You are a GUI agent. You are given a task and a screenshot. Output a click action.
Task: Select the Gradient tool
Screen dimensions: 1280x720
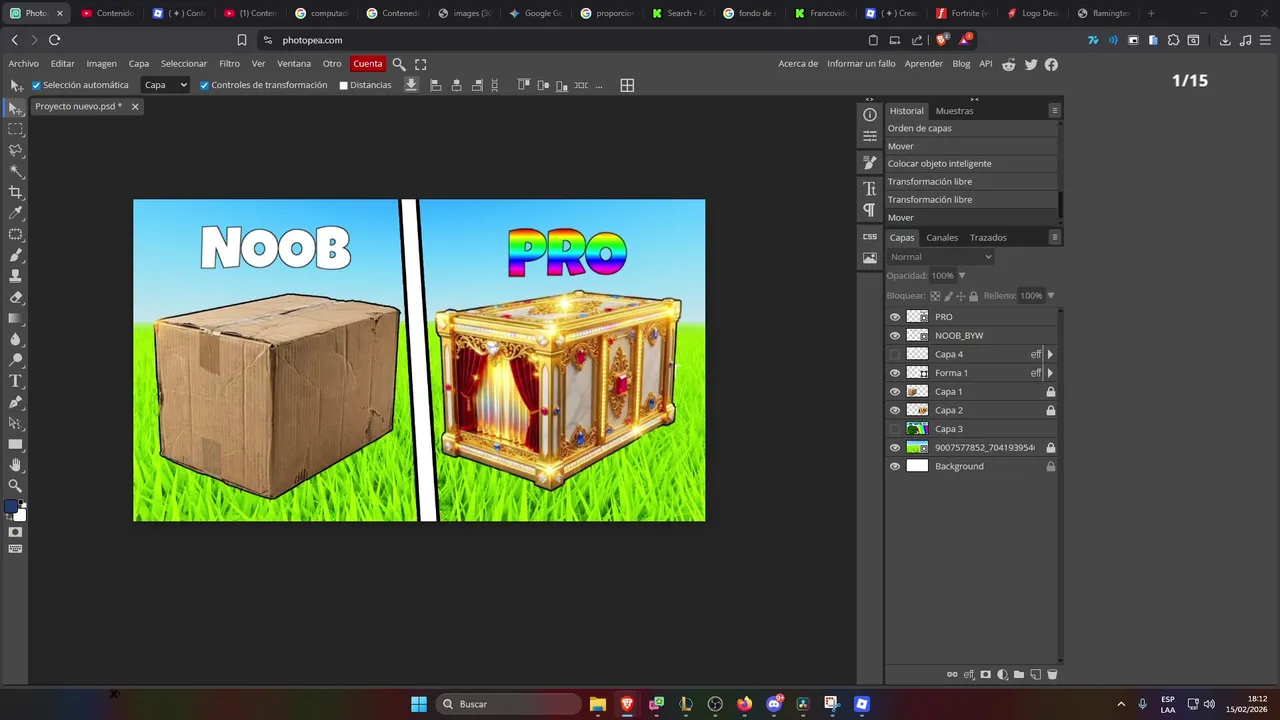pyautogui.click(x=15, y=318)
